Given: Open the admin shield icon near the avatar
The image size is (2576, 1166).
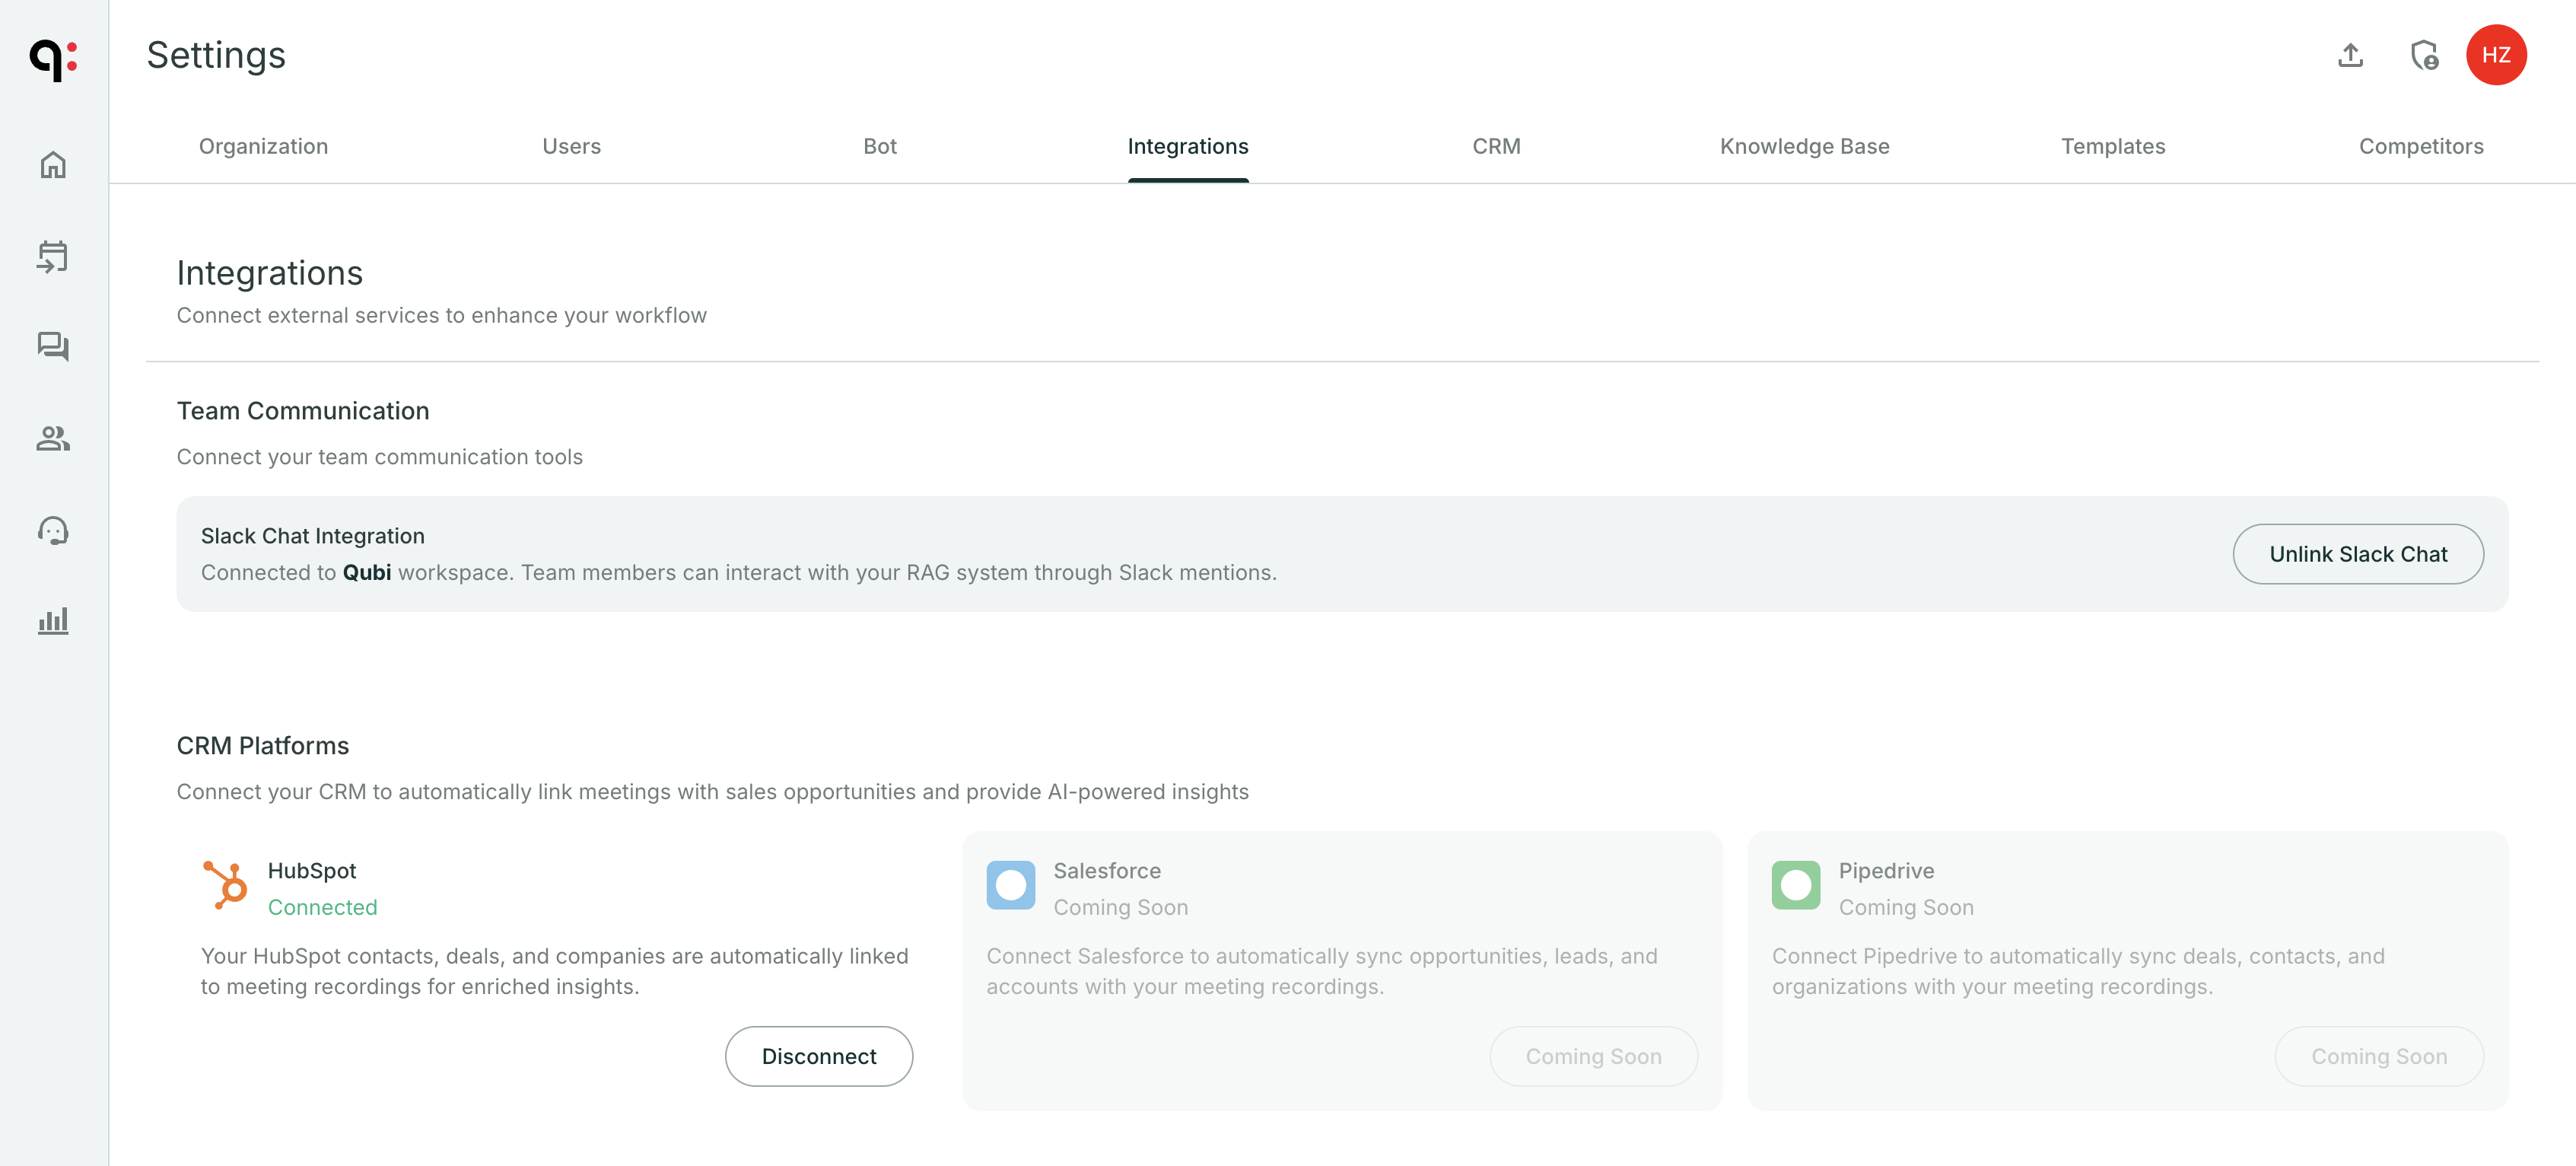Looking at the screenshot, I should tap(2424, 56).
